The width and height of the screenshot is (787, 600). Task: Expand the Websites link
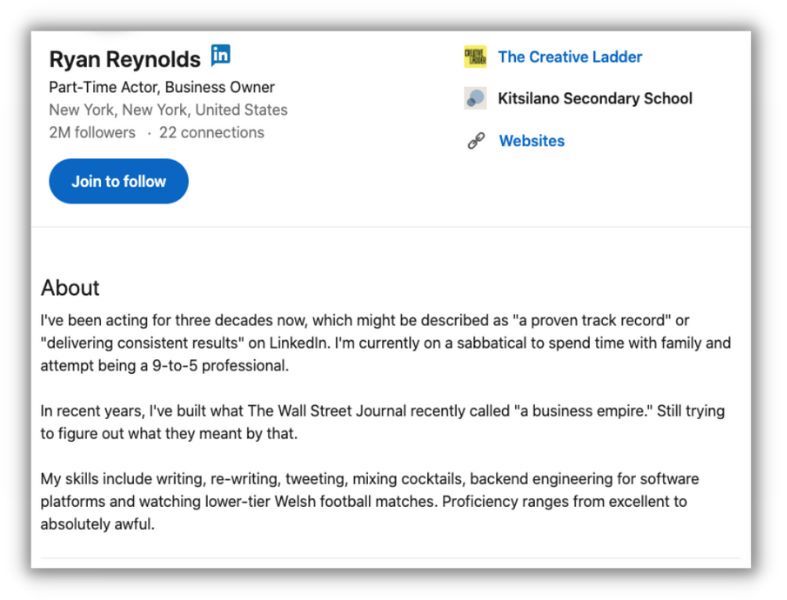(532, 141)
